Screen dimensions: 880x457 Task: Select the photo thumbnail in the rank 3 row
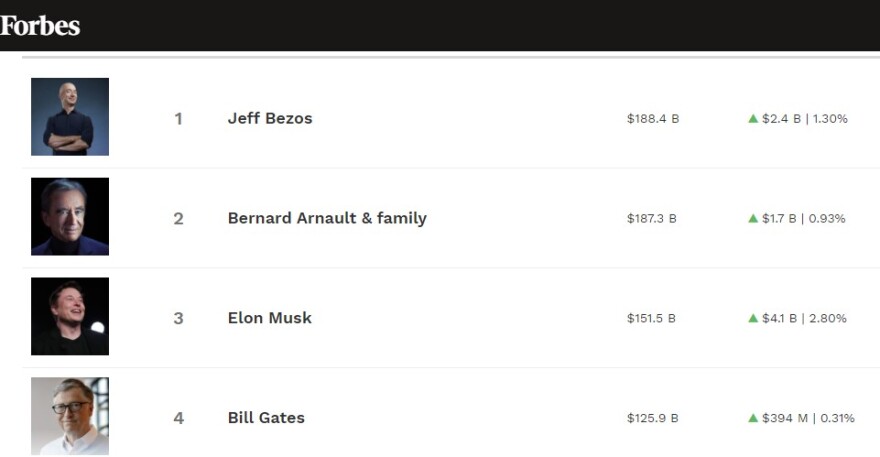(70, 317)
